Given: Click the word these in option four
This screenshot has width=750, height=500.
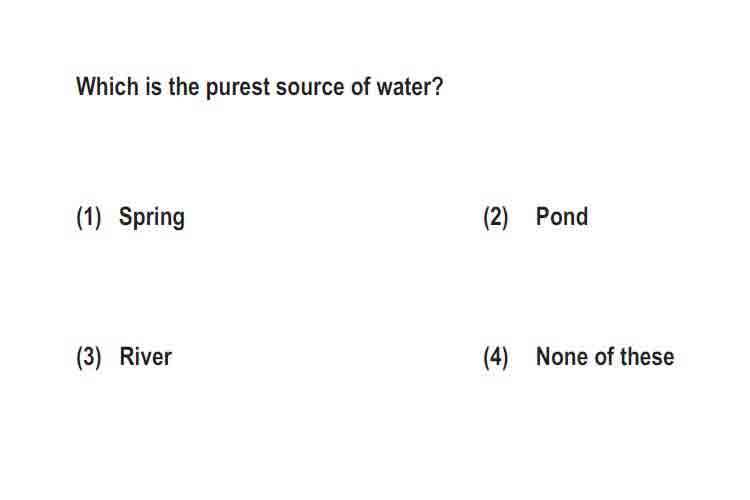Looking at the screenshot, I should click(x=648, y=357).
